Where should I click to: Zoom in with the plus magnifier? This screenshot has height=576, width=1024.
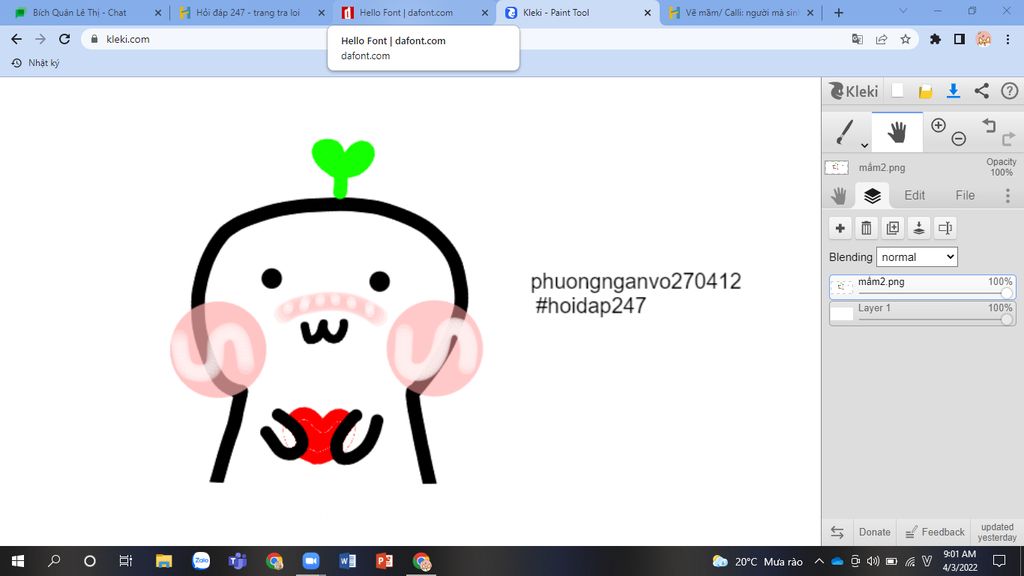[938, 125]
